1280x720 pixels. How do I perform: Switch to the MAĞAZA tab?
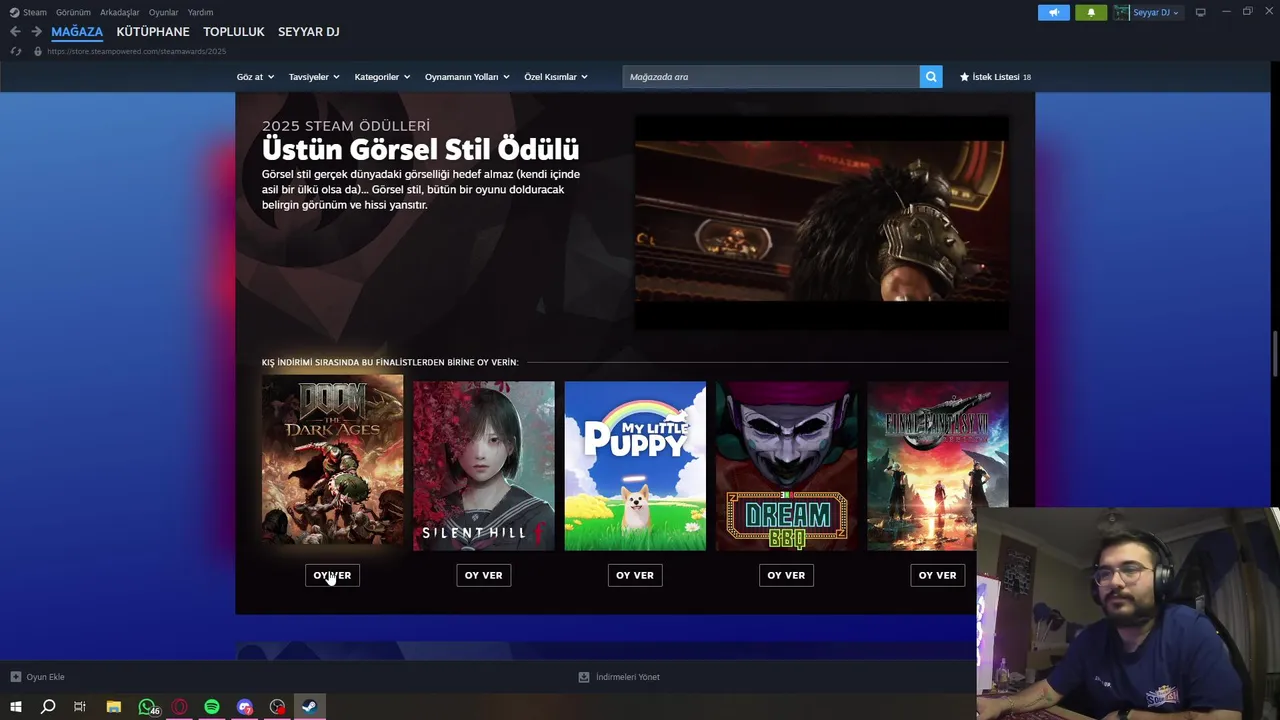point(77,32)
